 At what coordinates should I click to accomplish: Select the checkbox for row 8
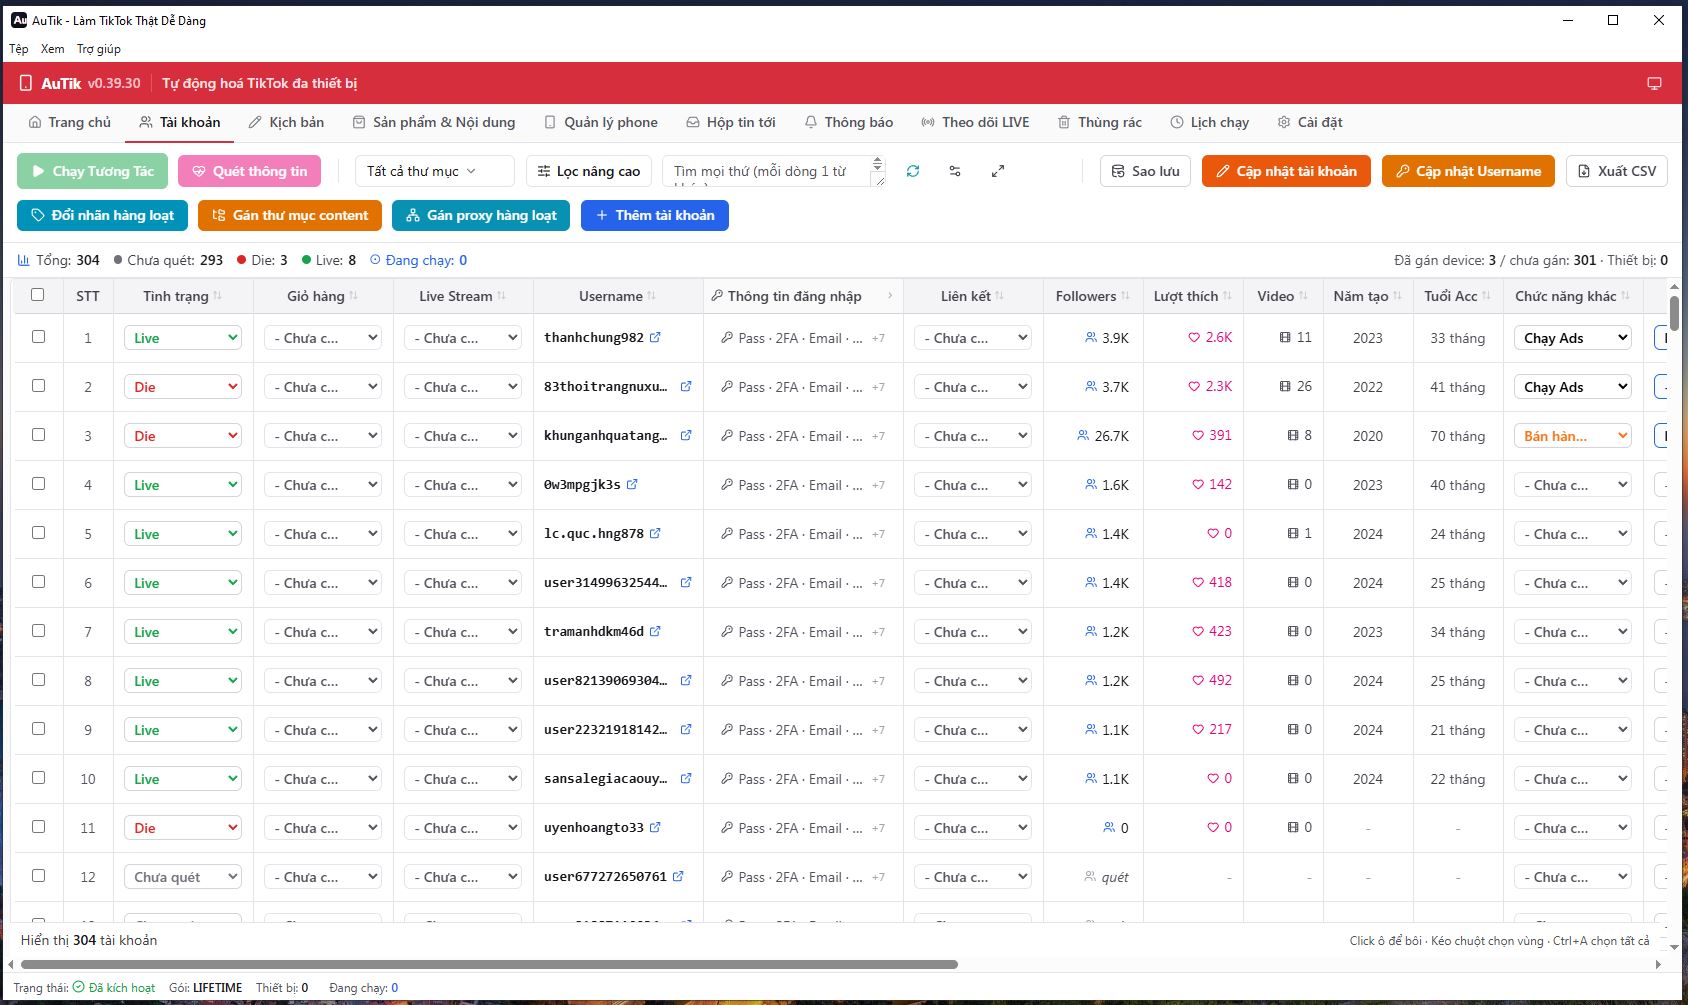pos(38,679)
